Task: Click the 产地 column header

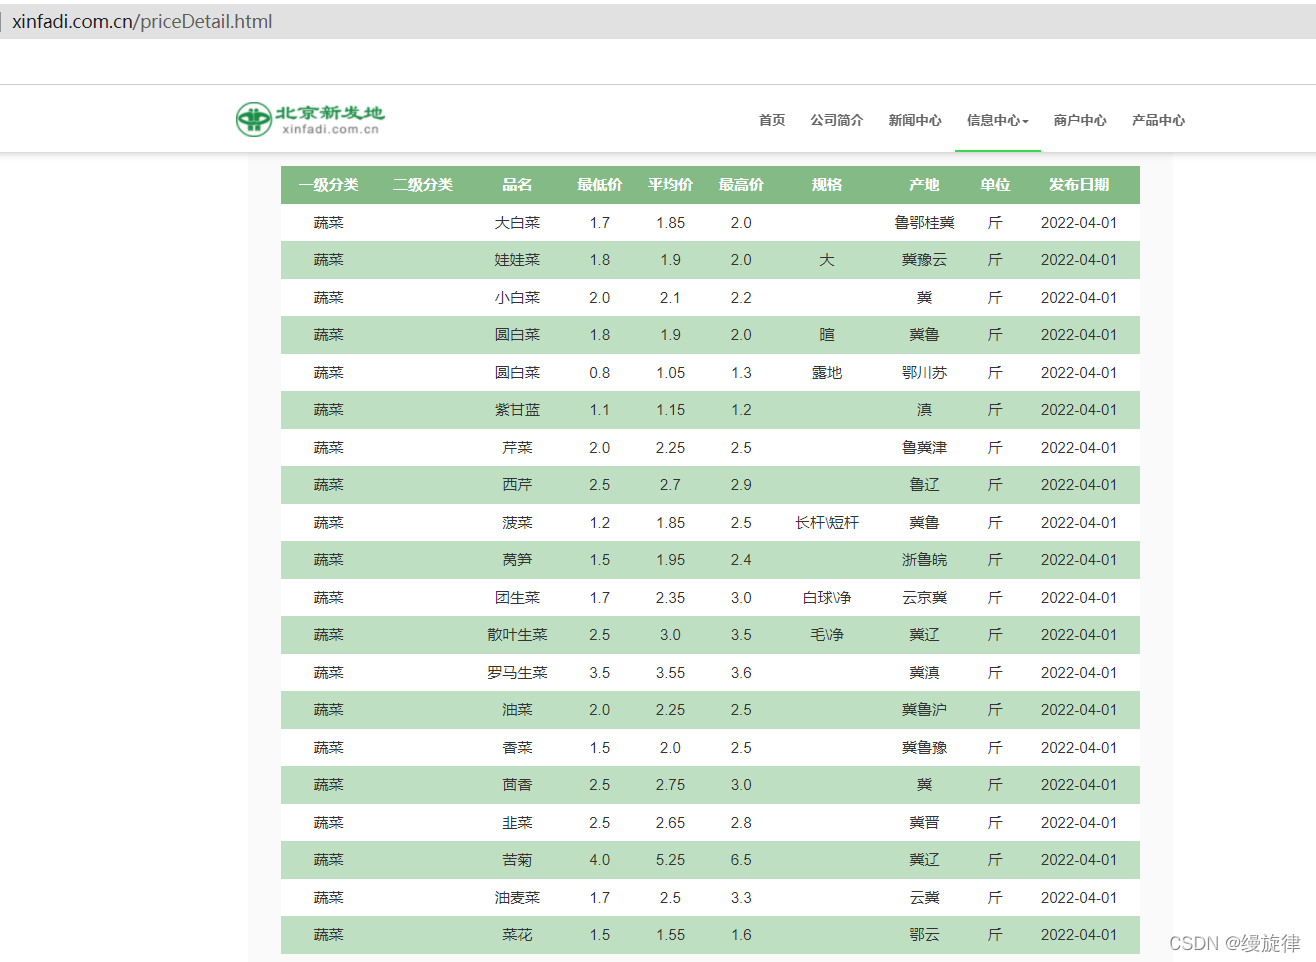Action: click(924, 185)
